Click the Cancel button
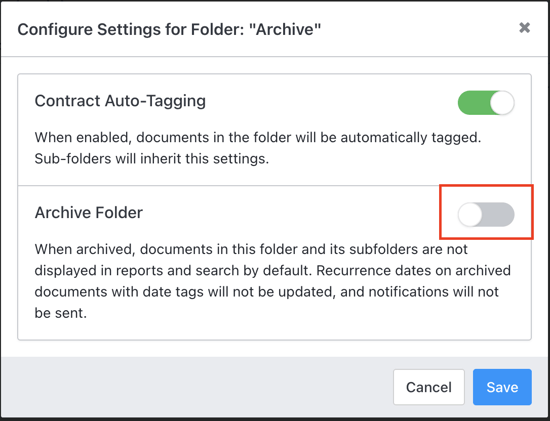550x421 pixels. 429,387
